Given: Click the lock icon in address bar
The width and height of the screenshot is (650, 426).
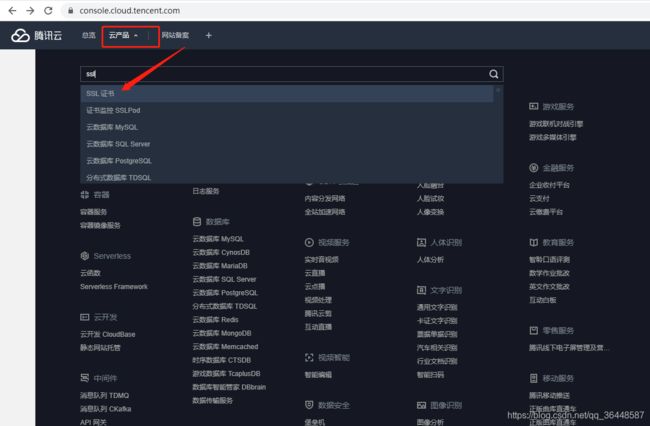Looking at the screenshot, I should point(70,11).
